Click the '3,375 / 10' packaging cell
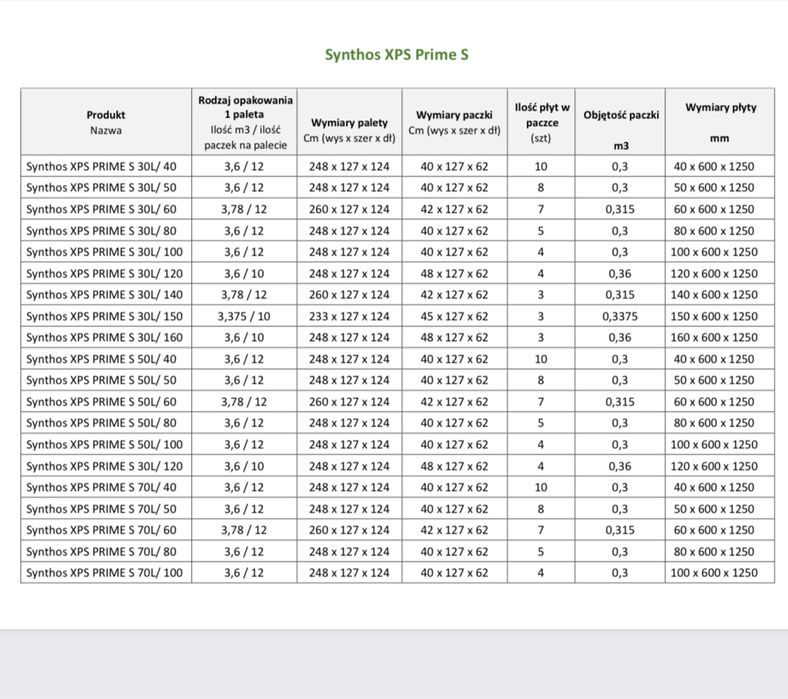Viewport: 788px width, 699px height. 244,316
